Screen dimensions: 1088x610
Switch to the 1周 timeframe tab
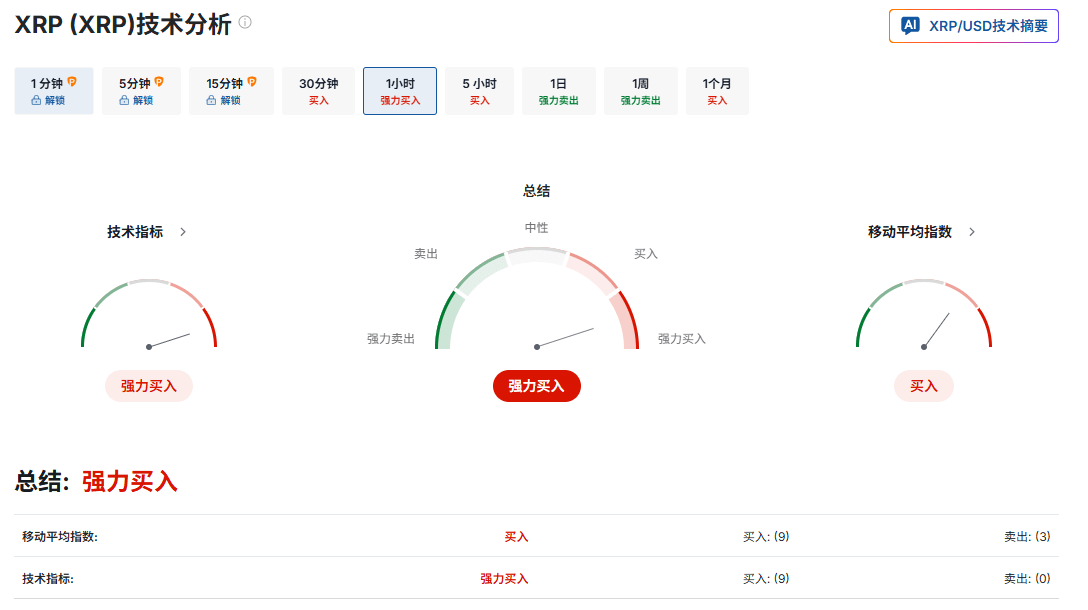click(x=640, y=91)
